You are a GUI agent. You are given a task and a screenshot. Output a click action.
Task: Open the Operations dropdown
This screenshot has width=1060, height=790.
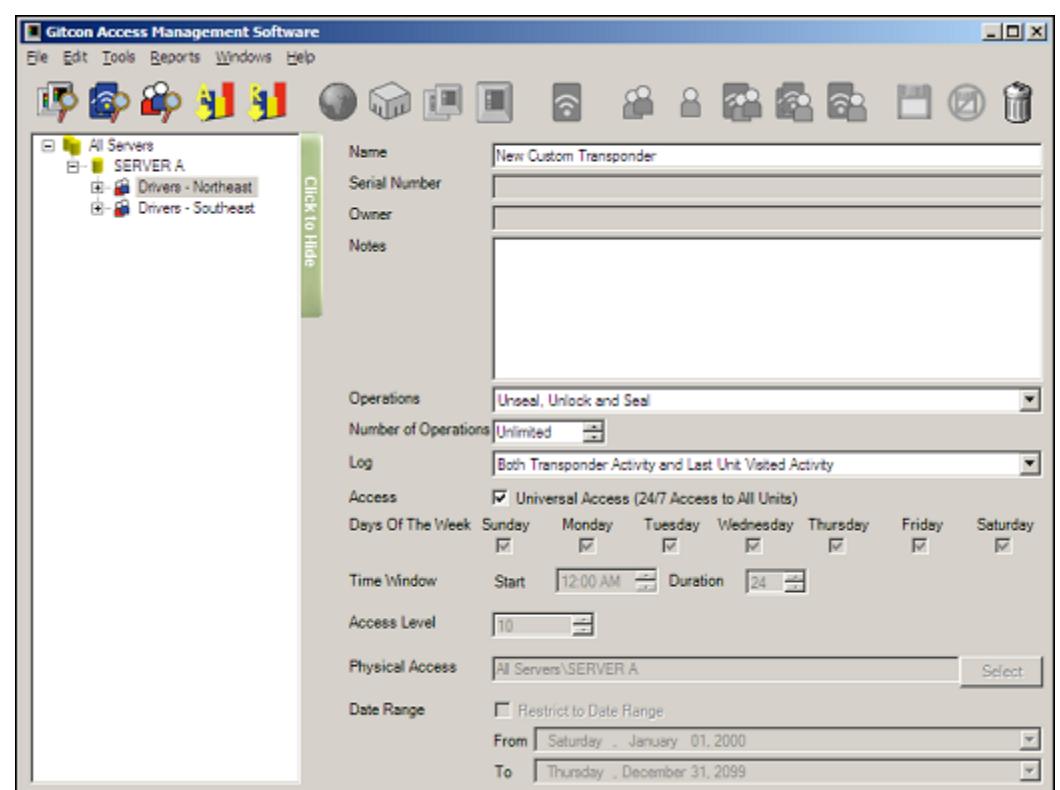pyautogui.click(x=1029, y=400)
